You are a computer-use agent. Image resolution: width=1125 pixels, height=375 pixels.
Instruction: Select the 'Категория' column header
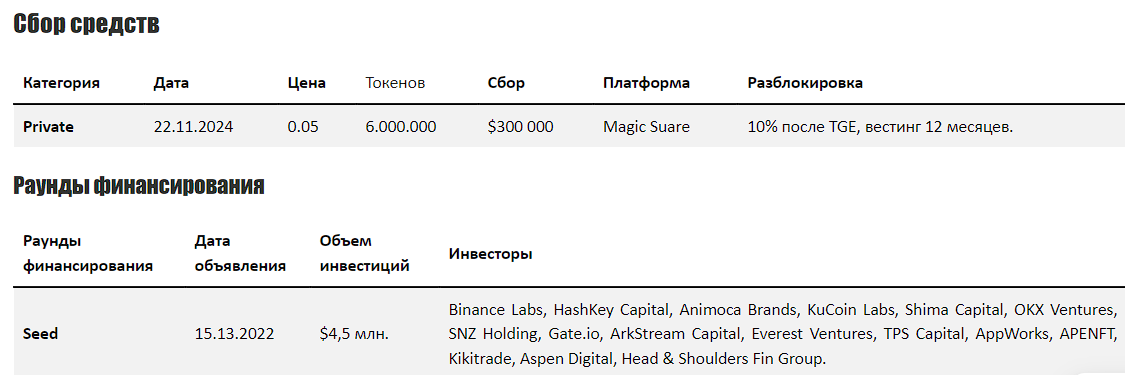click(x=61, y=83)
